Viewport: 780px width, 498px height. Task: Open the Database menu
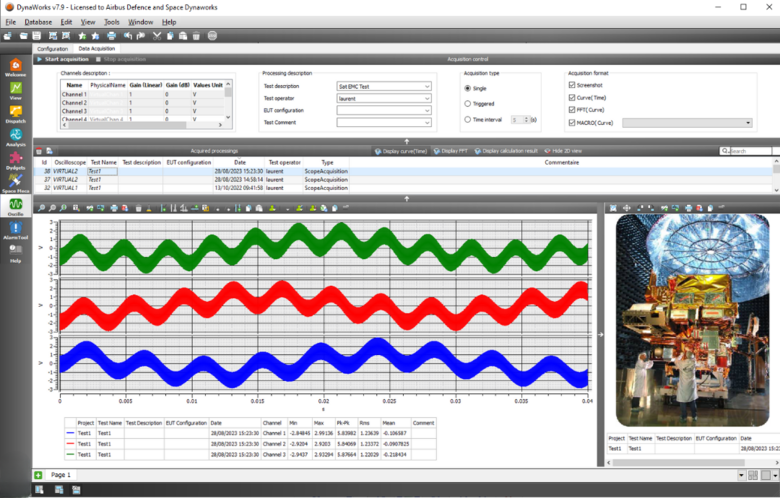pyautogui.click(x=38, y=22)
